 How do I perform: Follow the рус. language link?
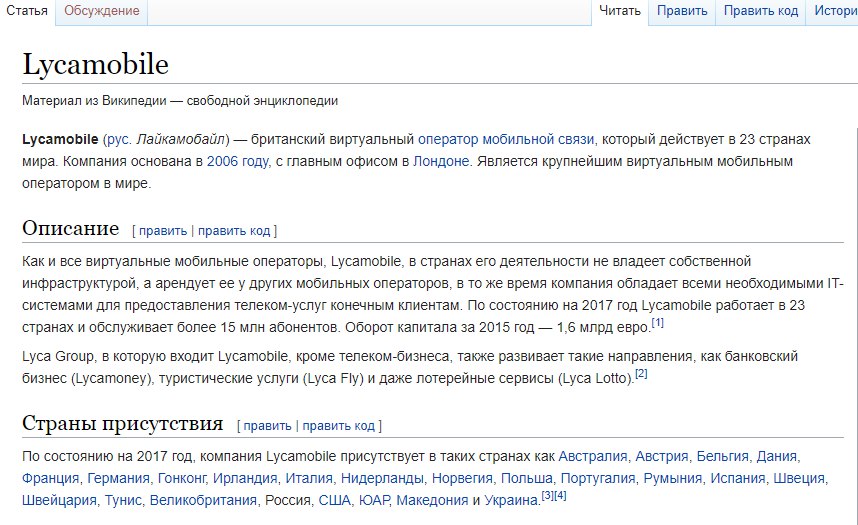(119, 140)
